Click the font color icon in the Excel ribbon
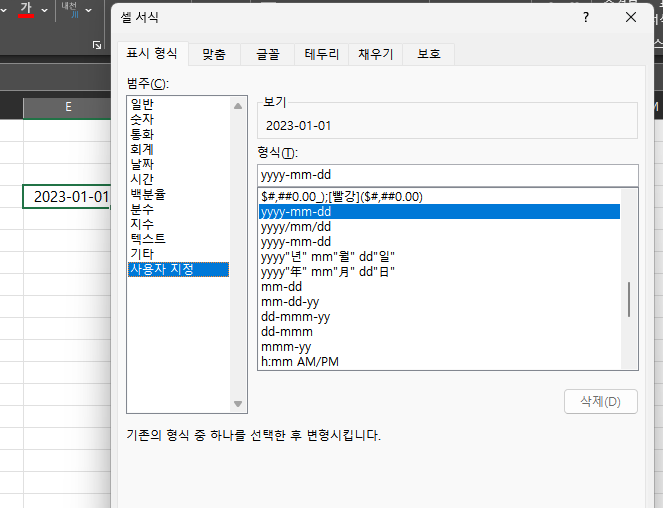 tap(26, 9)
